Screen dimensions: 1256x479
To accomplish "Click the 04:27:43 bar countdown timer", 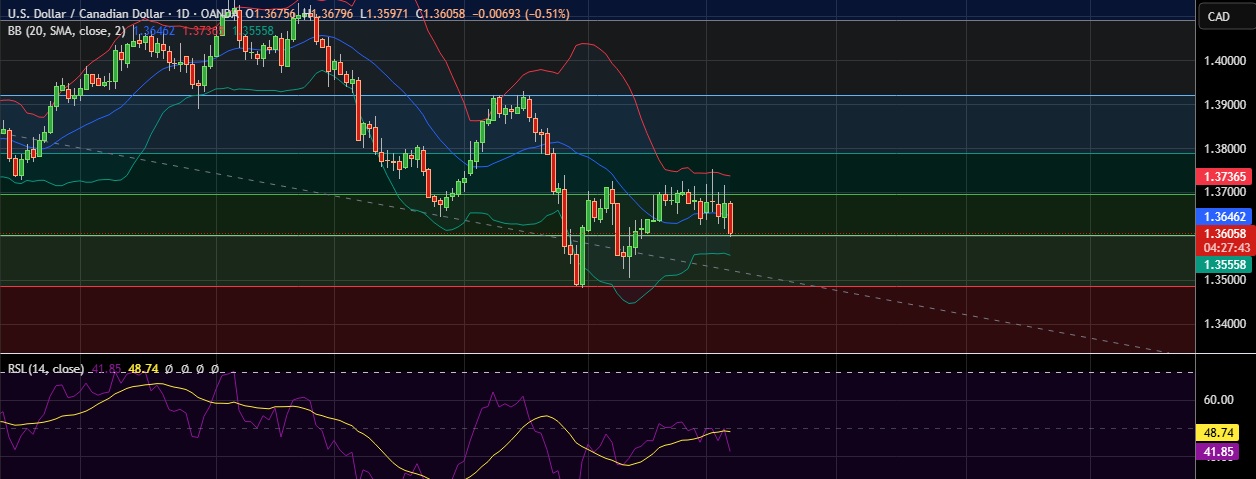I will [x=1224, y=247].
